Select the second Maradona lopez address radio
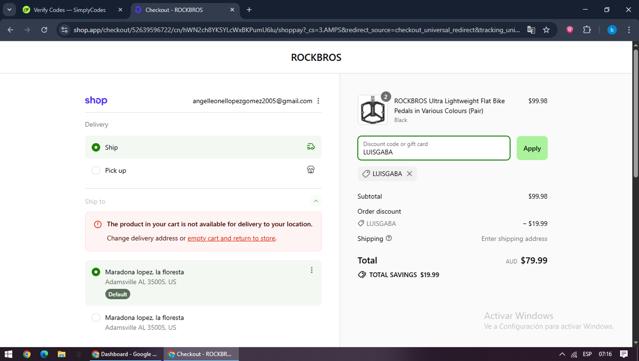 coord(96,317)
